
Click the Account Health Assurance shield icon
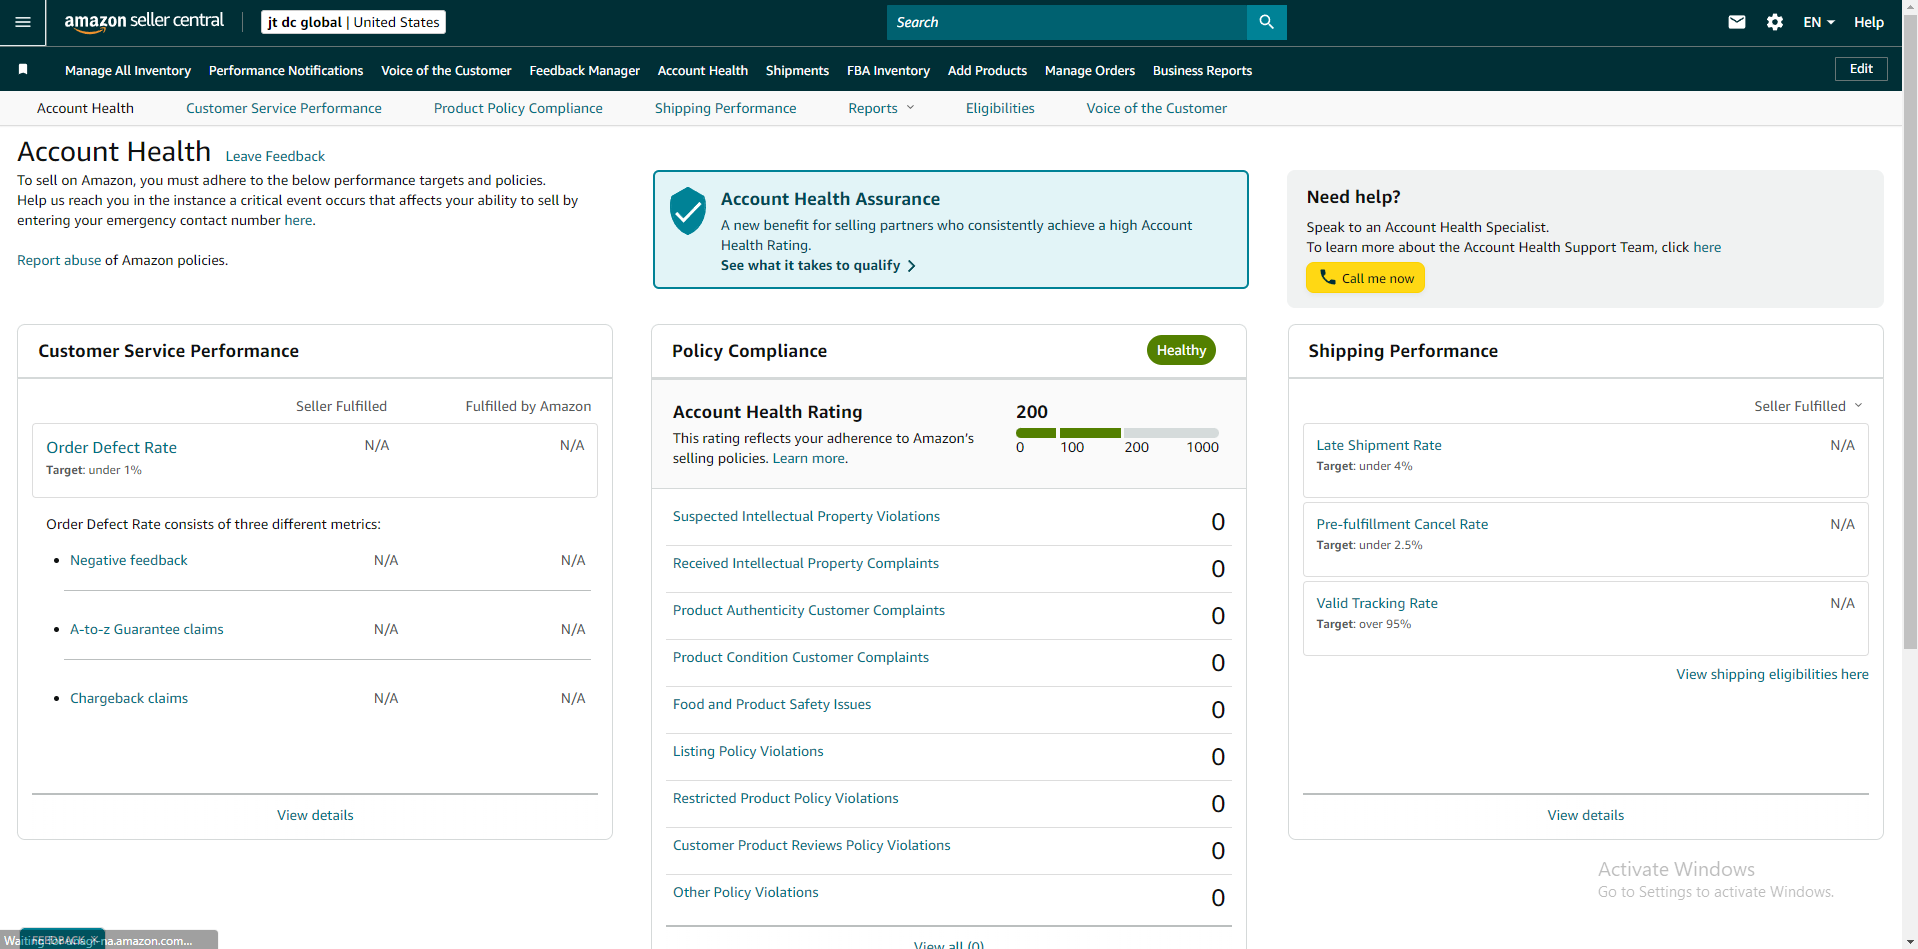[688, 211]
